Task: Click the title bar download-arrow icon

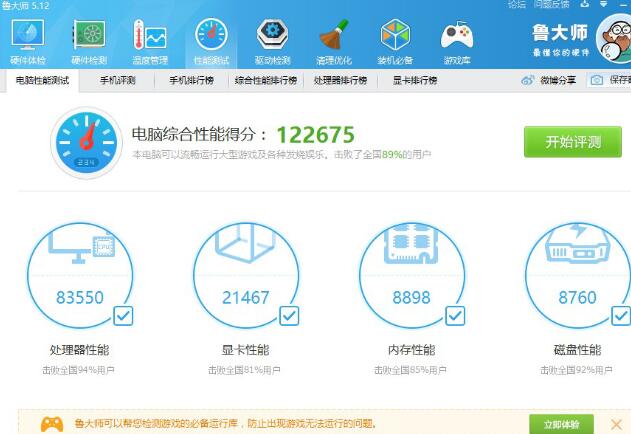Action: tap(585, 4)
